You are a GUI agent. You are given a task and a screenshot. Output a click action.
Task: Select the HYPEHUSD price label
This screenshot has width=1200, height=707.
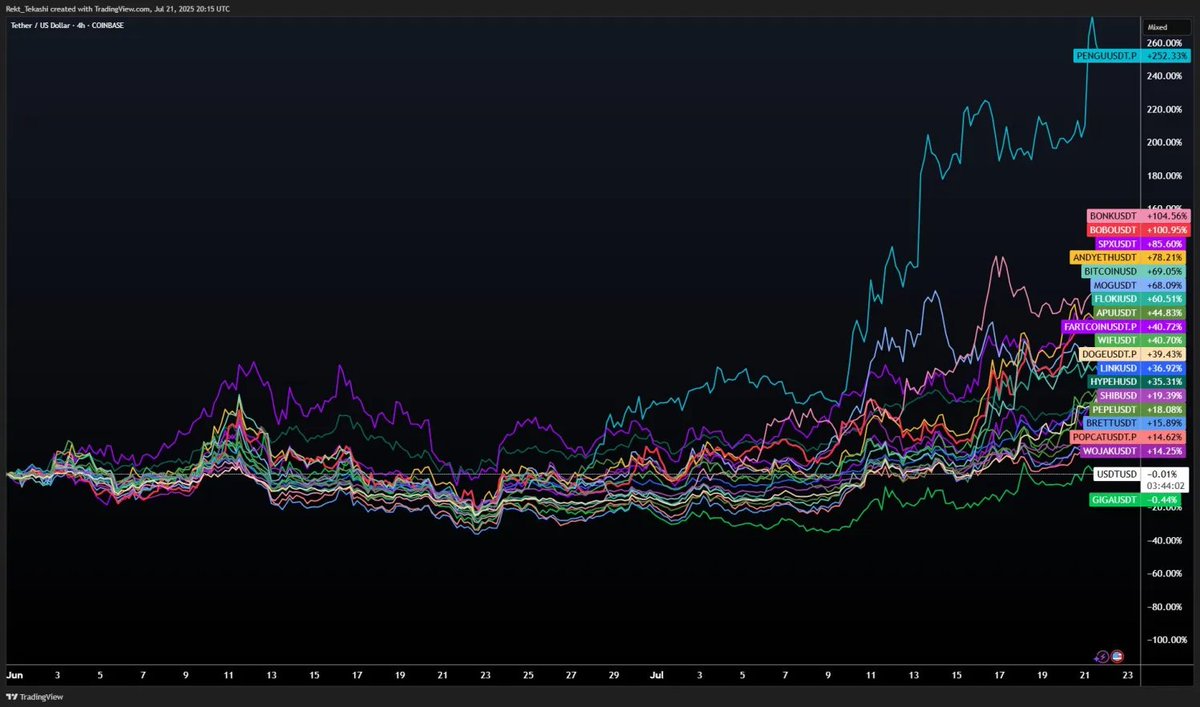1114,382
